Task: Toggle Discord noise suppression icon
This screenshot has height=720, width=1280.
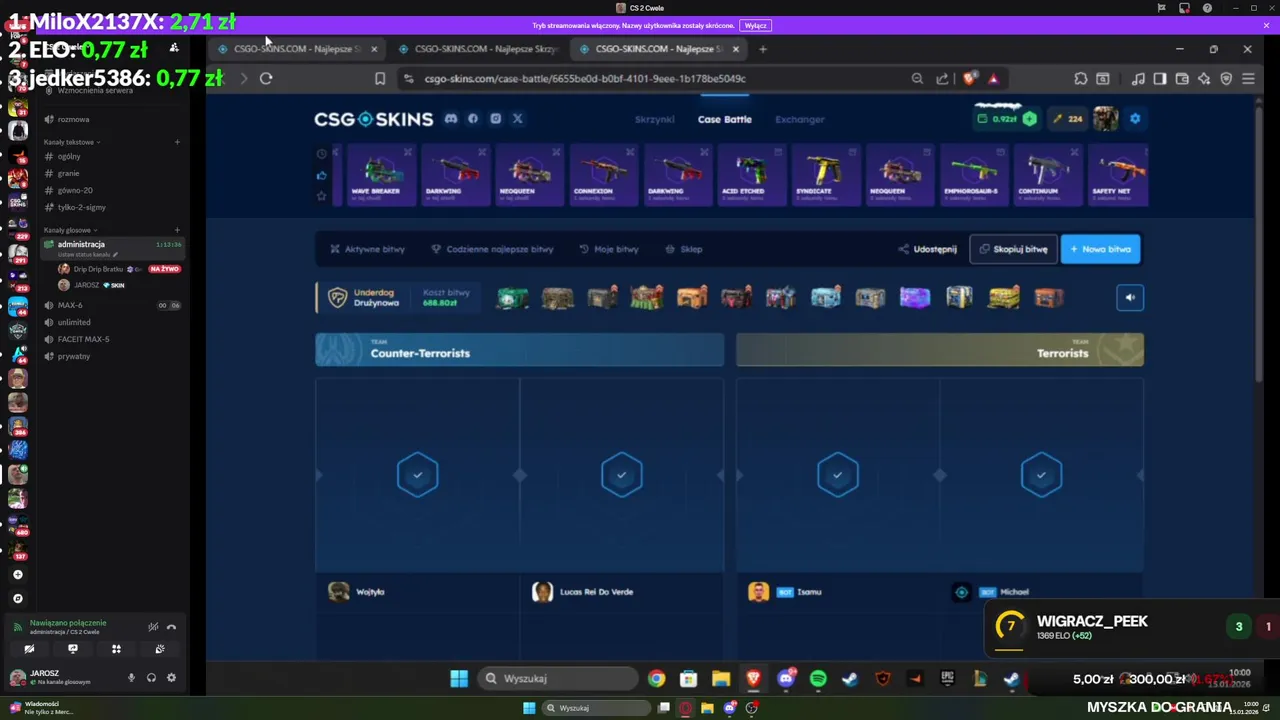Action: click(153, 627)
